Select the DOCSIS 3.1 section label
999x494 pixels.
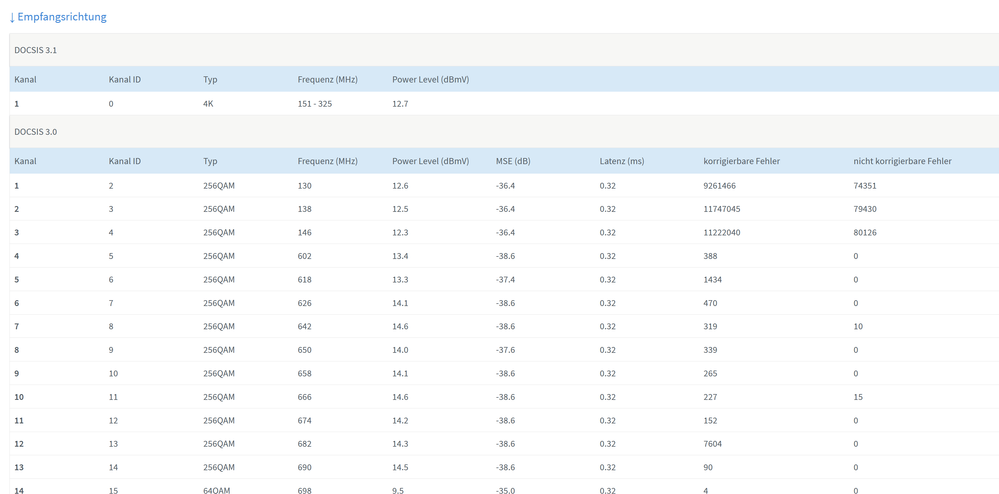pyautogui.click(x=36, y=50)
